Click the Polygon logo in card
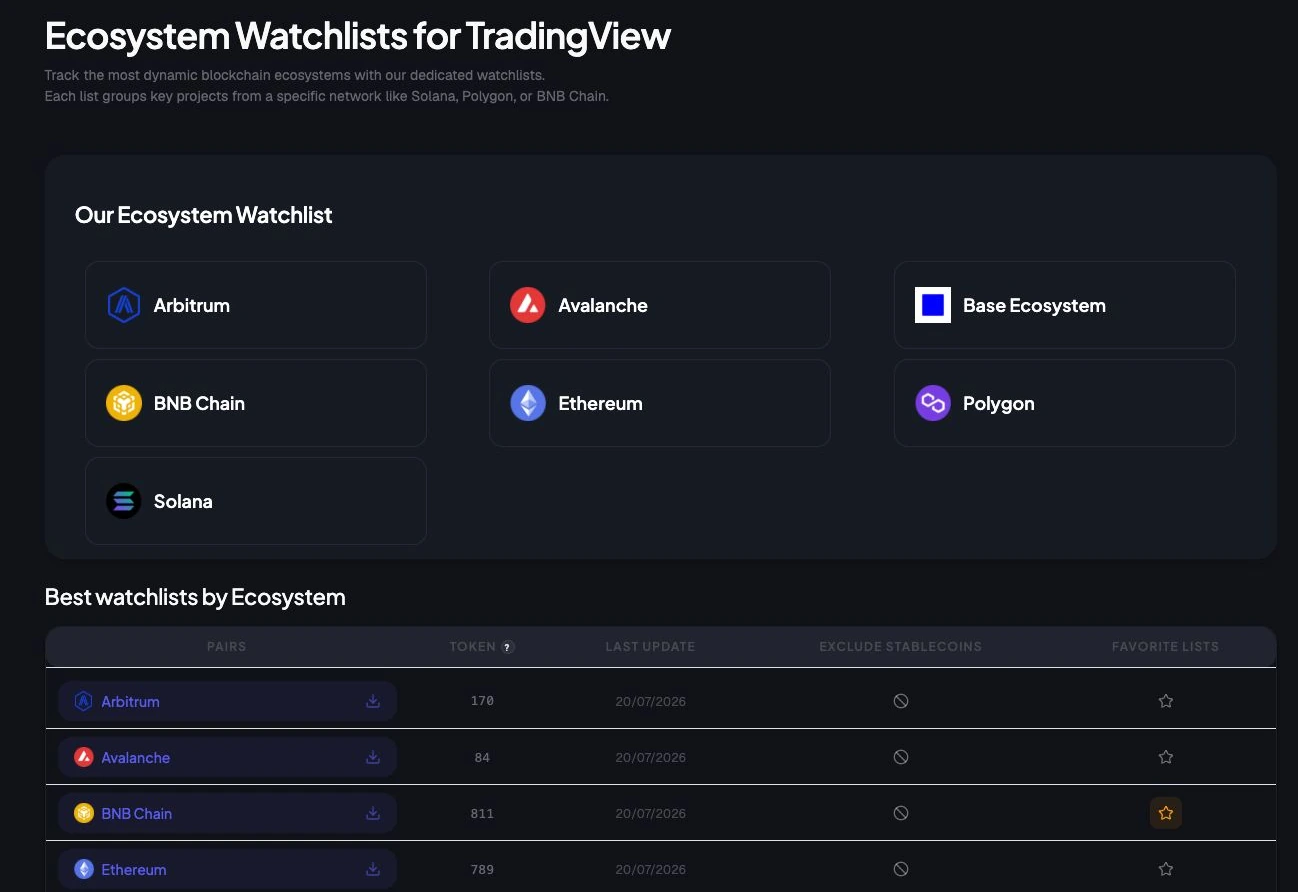 (x=933, y=403)
